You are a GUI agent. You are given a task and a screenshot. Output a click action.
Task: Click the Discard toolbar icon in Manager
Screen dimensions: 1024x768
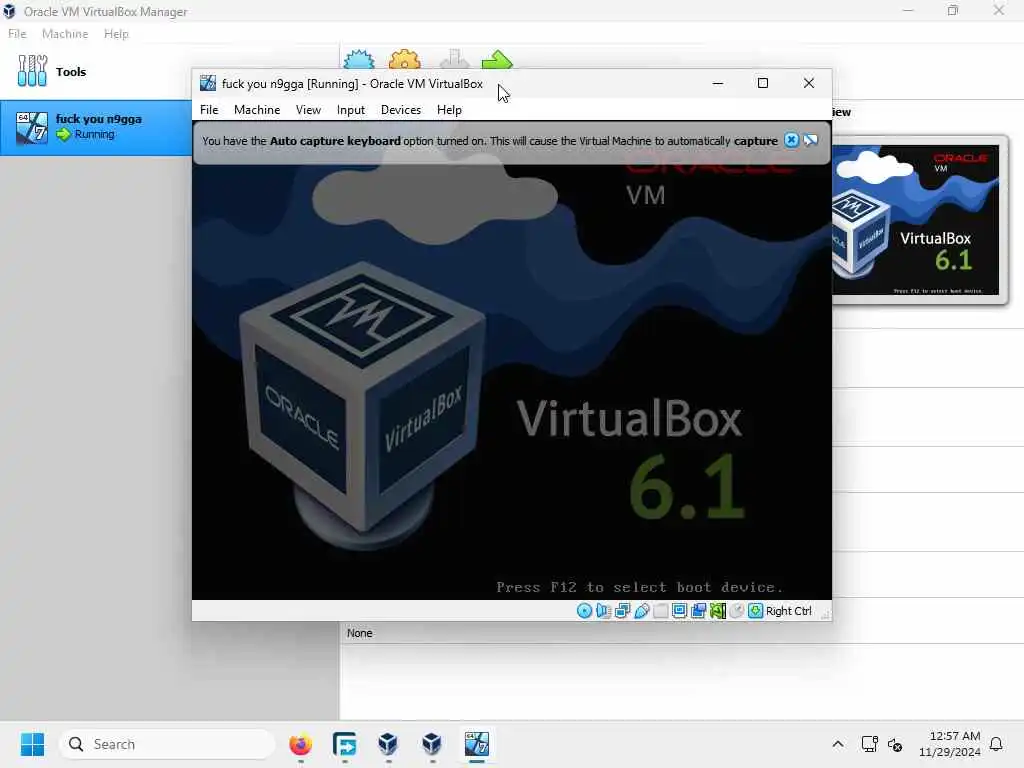(x=454, y=59)
